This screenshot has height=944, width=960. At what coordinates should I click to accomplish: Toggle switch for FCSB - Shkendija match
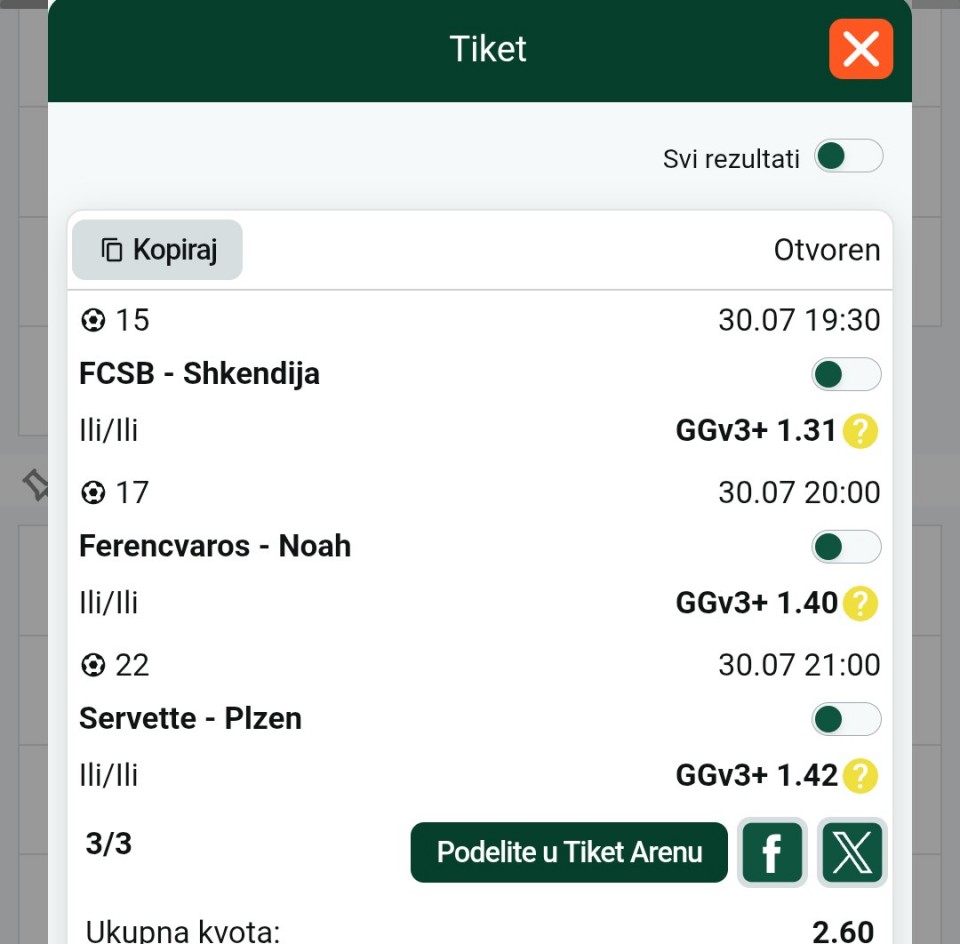pos(846,374)
